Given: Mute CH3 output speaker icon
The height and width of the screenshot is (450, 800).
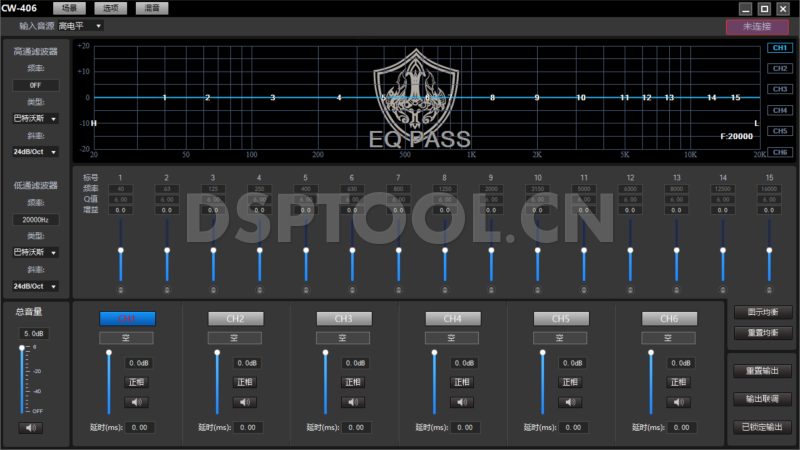Looking at the screenshot, I should click(x=354, y=402).
